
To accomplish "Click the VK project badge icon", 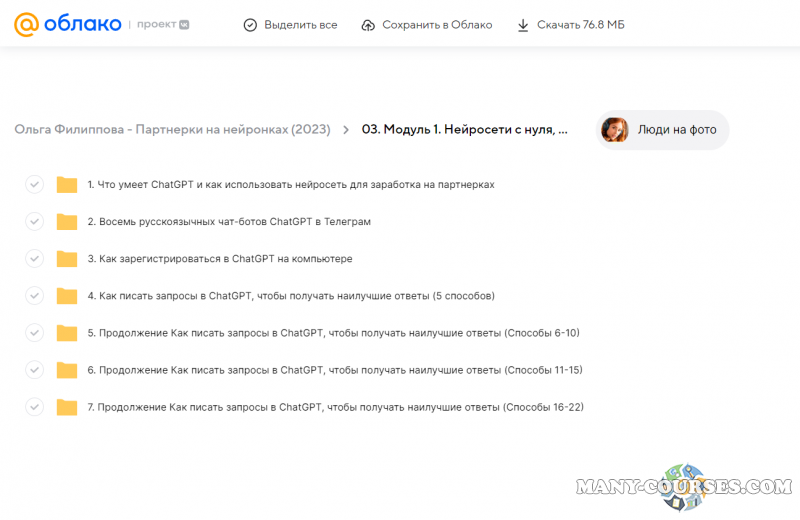I will tap(184, 25).
